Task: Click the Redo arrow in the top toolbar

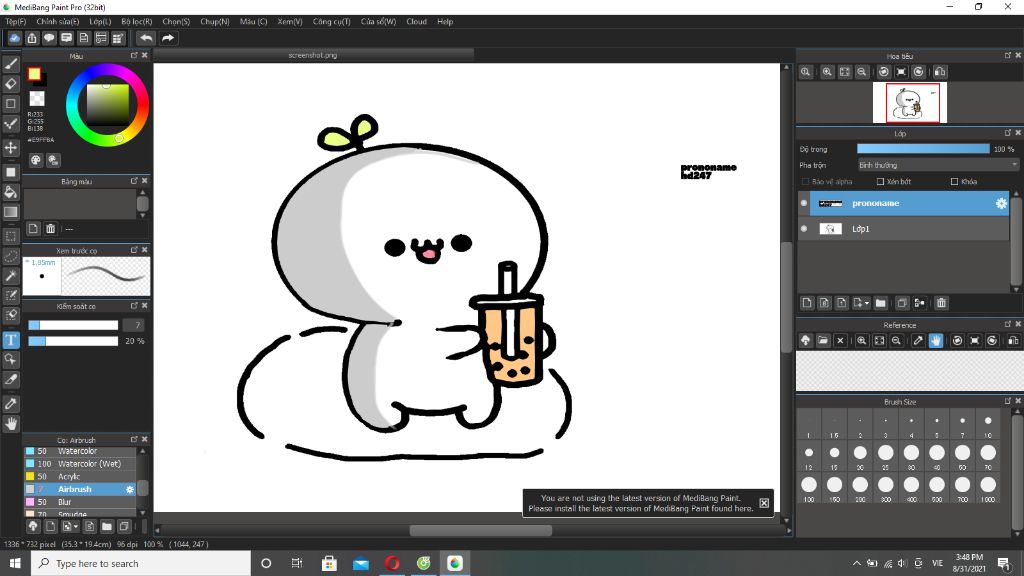Action: pyautogui.click(x=168, y=38)
